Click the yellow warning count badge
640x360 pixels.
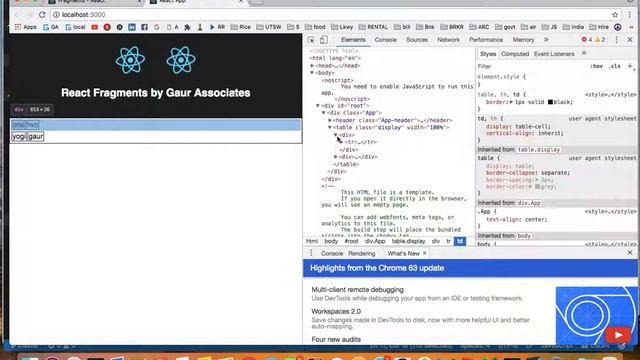click(x=600, y=40)
